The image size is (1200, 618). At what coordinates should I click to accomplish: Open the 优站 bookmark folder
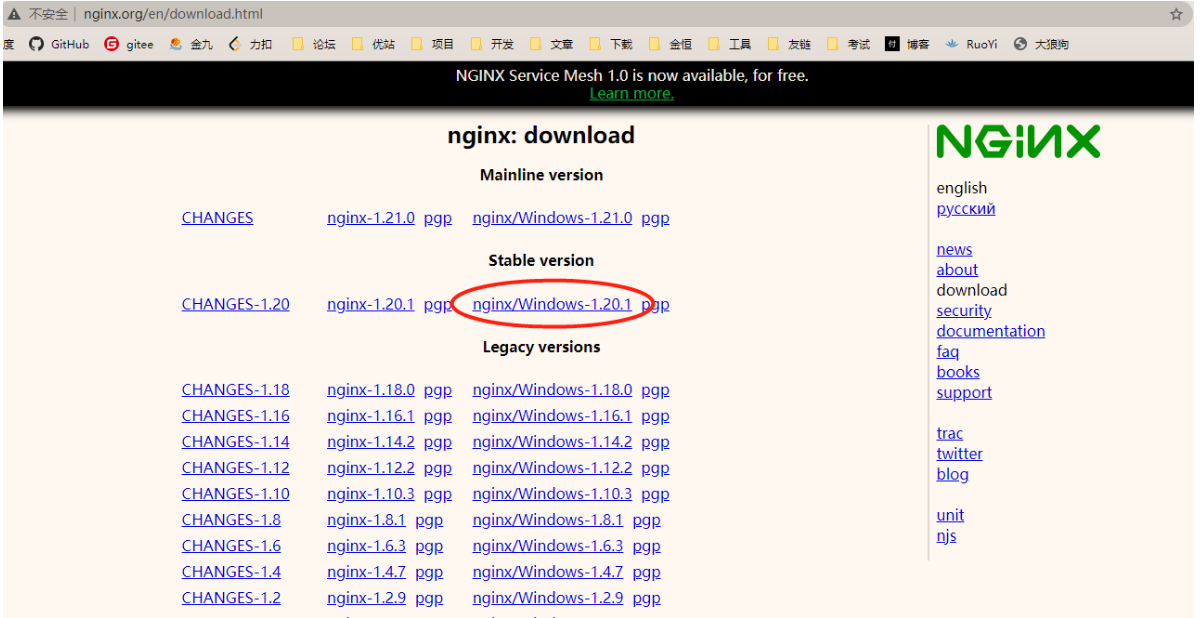[373, 44]
